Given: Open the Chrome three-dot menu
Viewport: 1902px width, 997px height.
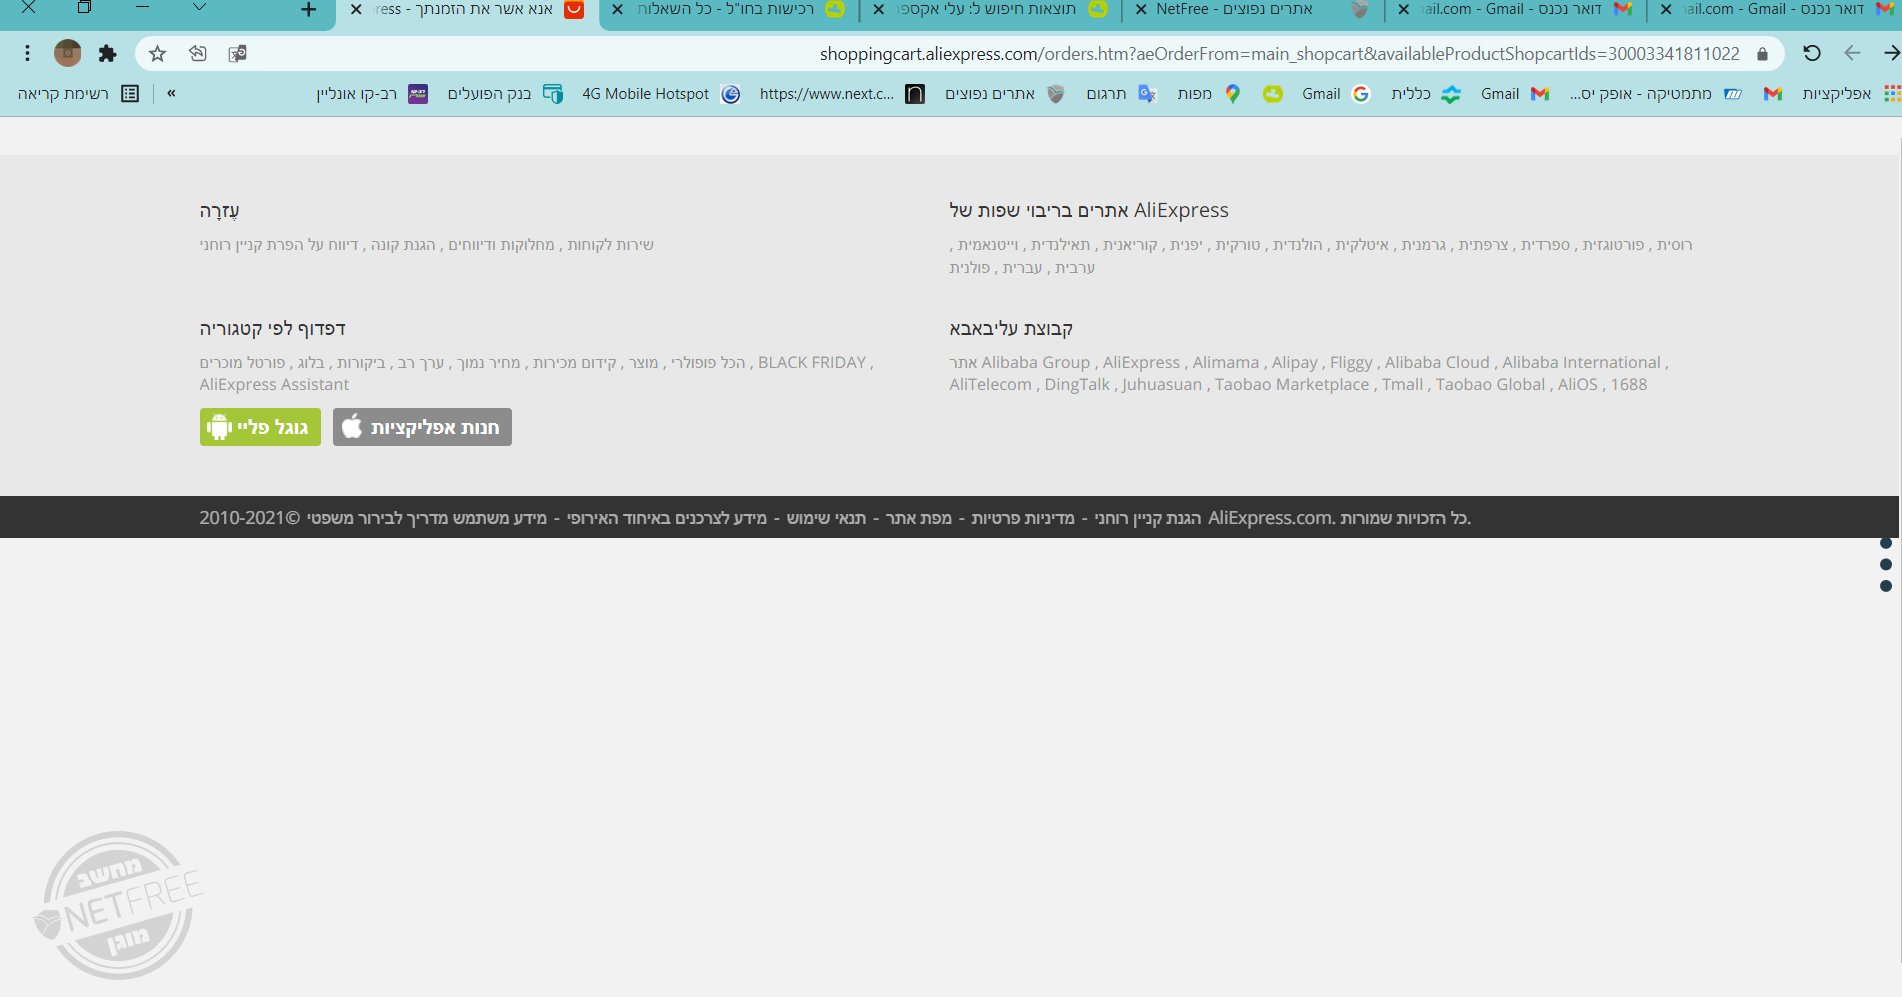Looking at the screenshot, I should pos(27,54).
